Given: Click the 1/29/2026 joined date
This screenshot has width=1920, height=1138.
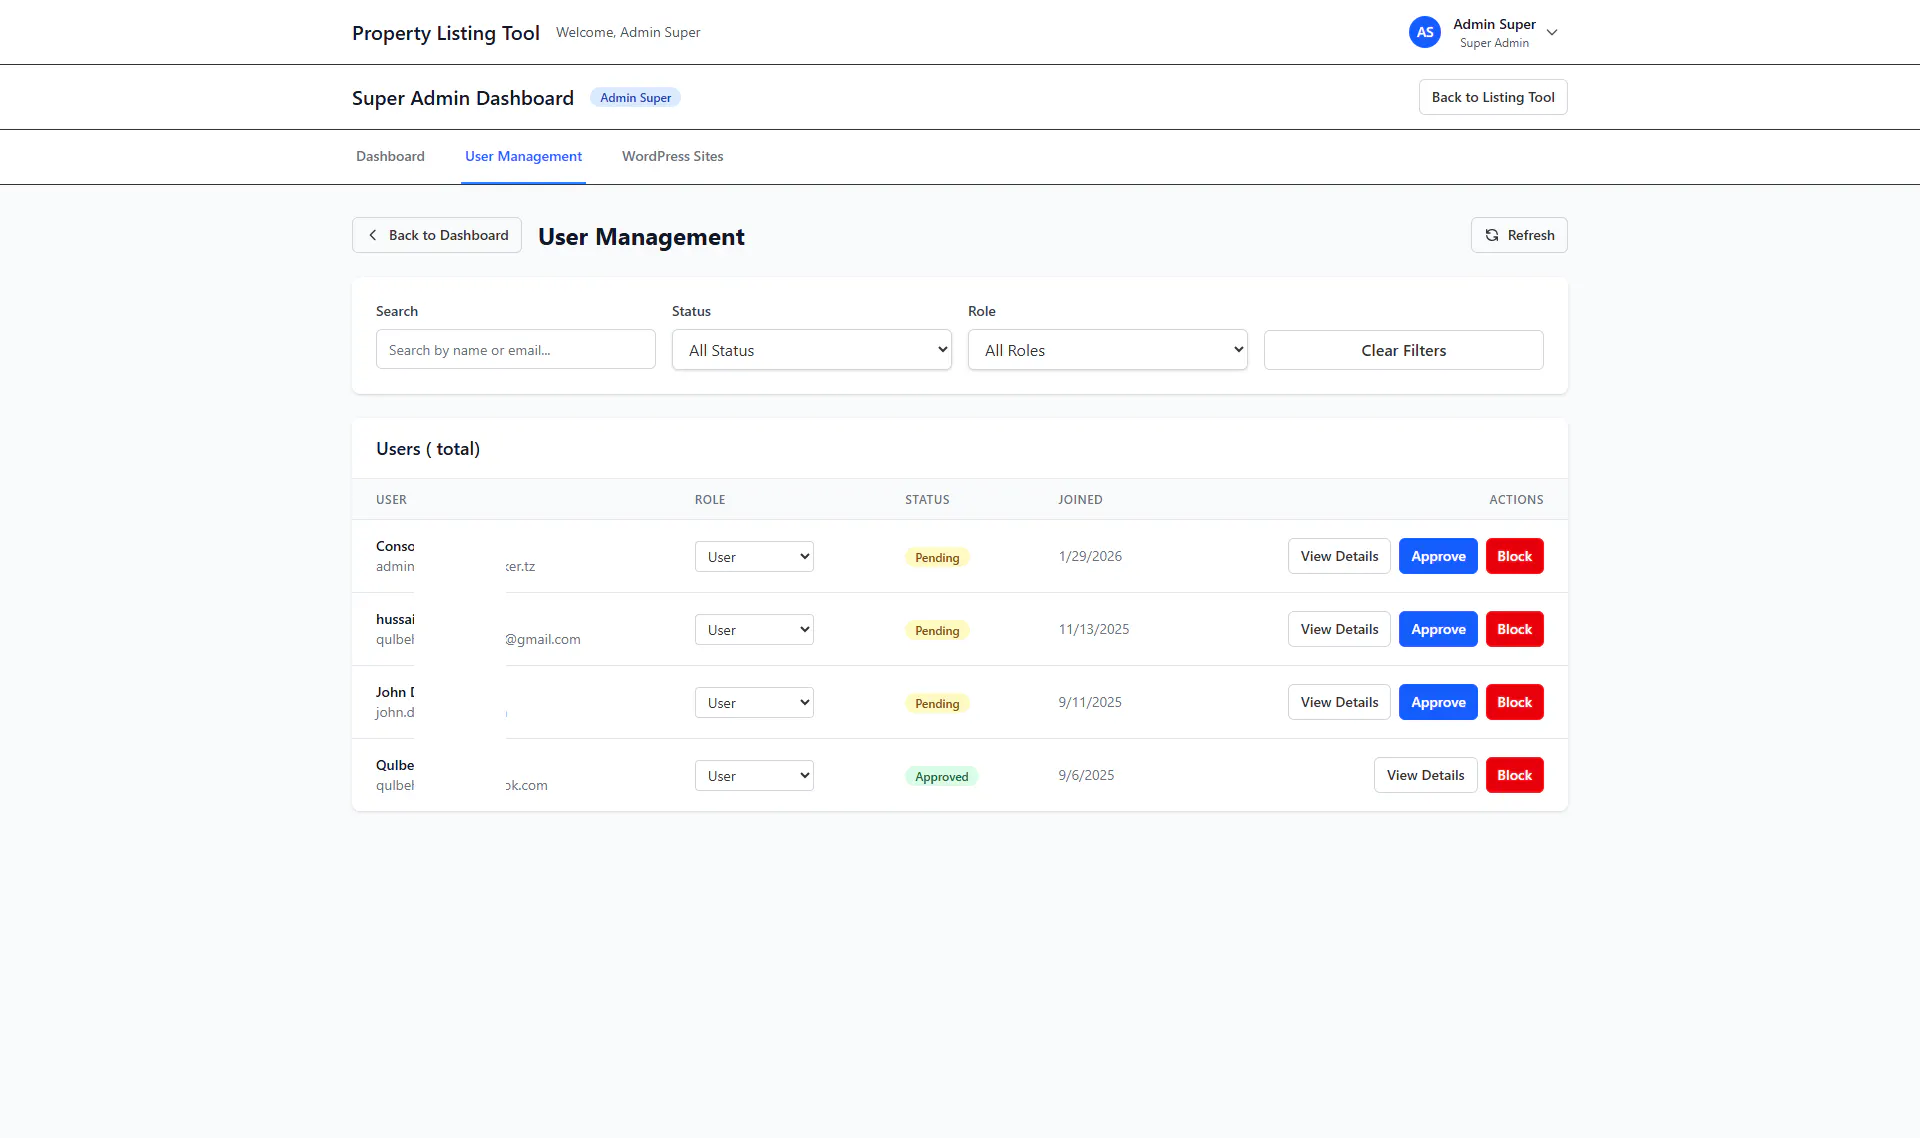Looking at the screenshot, I should click(1090, 556).
